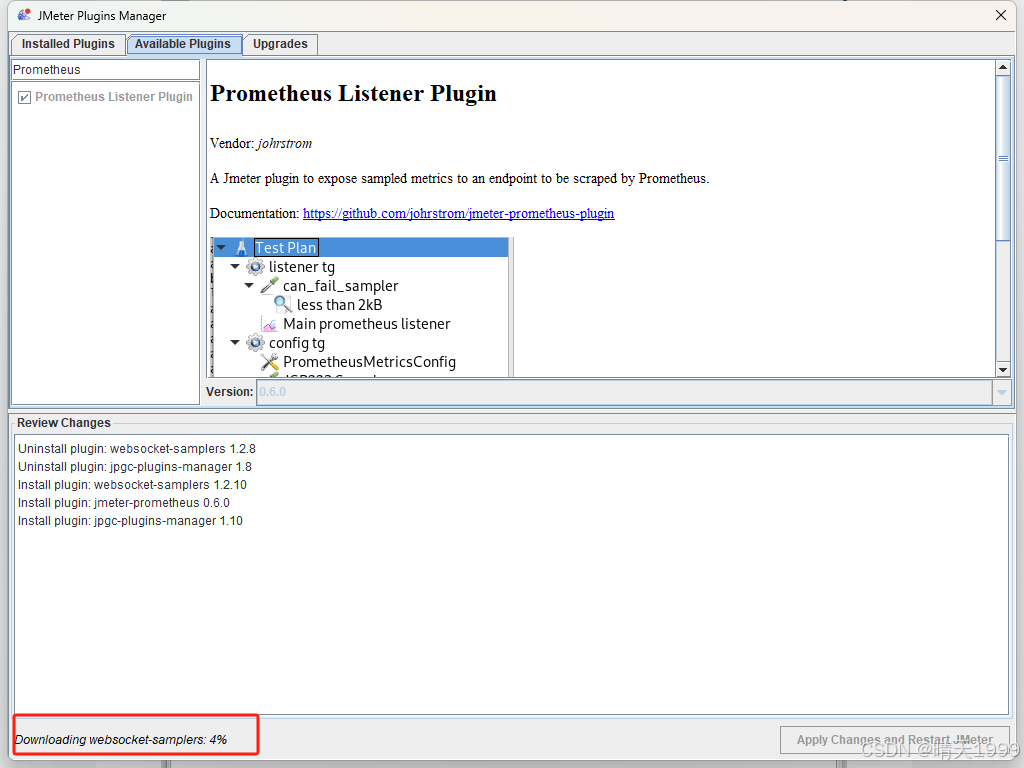This screenshot has height=768, width=1024.
Task: Open the Upgrades tab
Action: coord(279,44)
